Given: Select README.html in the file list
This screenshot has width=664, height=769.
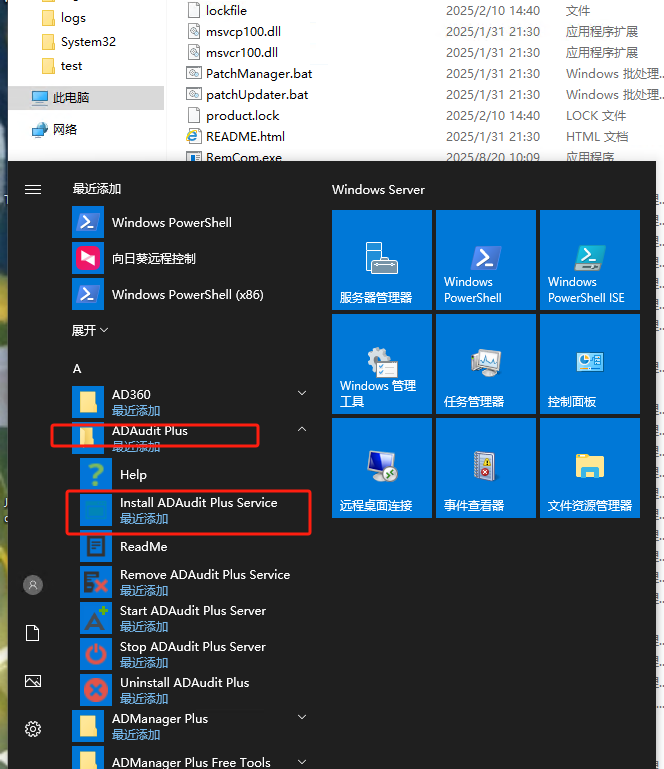Looking at the screenshot, I should point(244,136).
